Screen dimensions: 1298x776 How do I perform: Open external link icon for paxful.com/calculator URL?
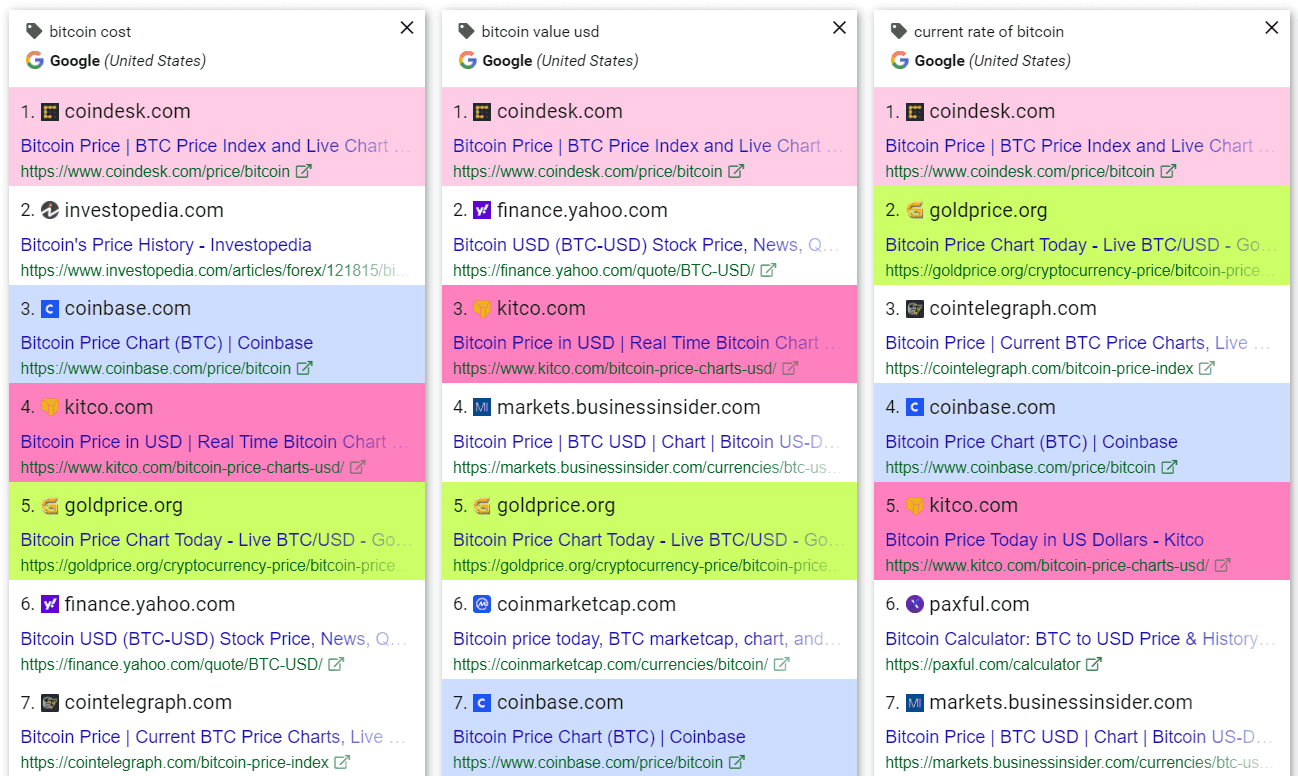[1094, 664]
